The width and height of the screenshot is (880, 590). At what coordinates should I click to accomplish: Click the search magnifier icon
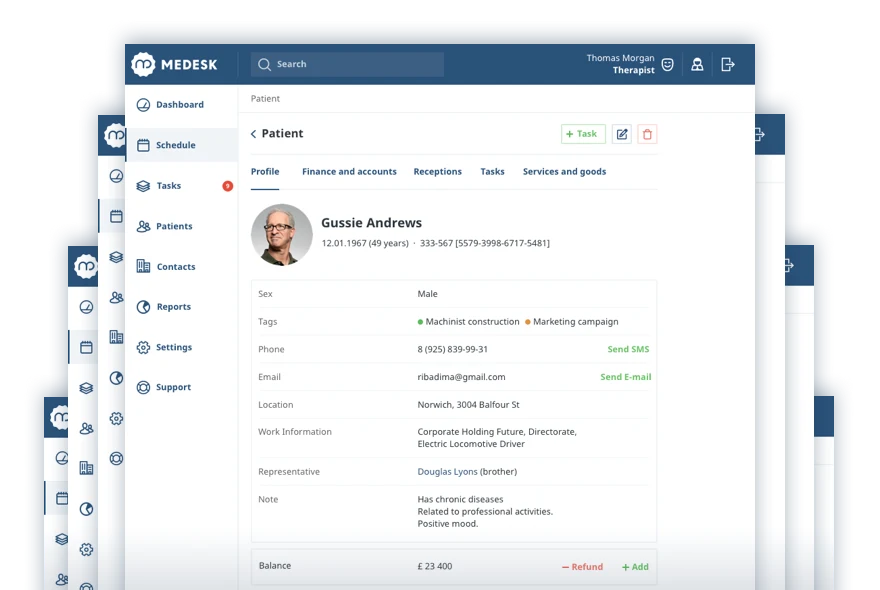click(264, 65)
